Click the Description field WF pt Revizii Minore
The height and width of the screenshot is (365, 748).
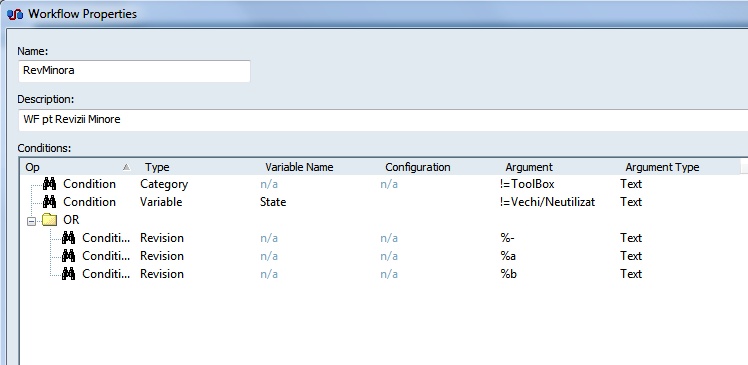point(383,119)
